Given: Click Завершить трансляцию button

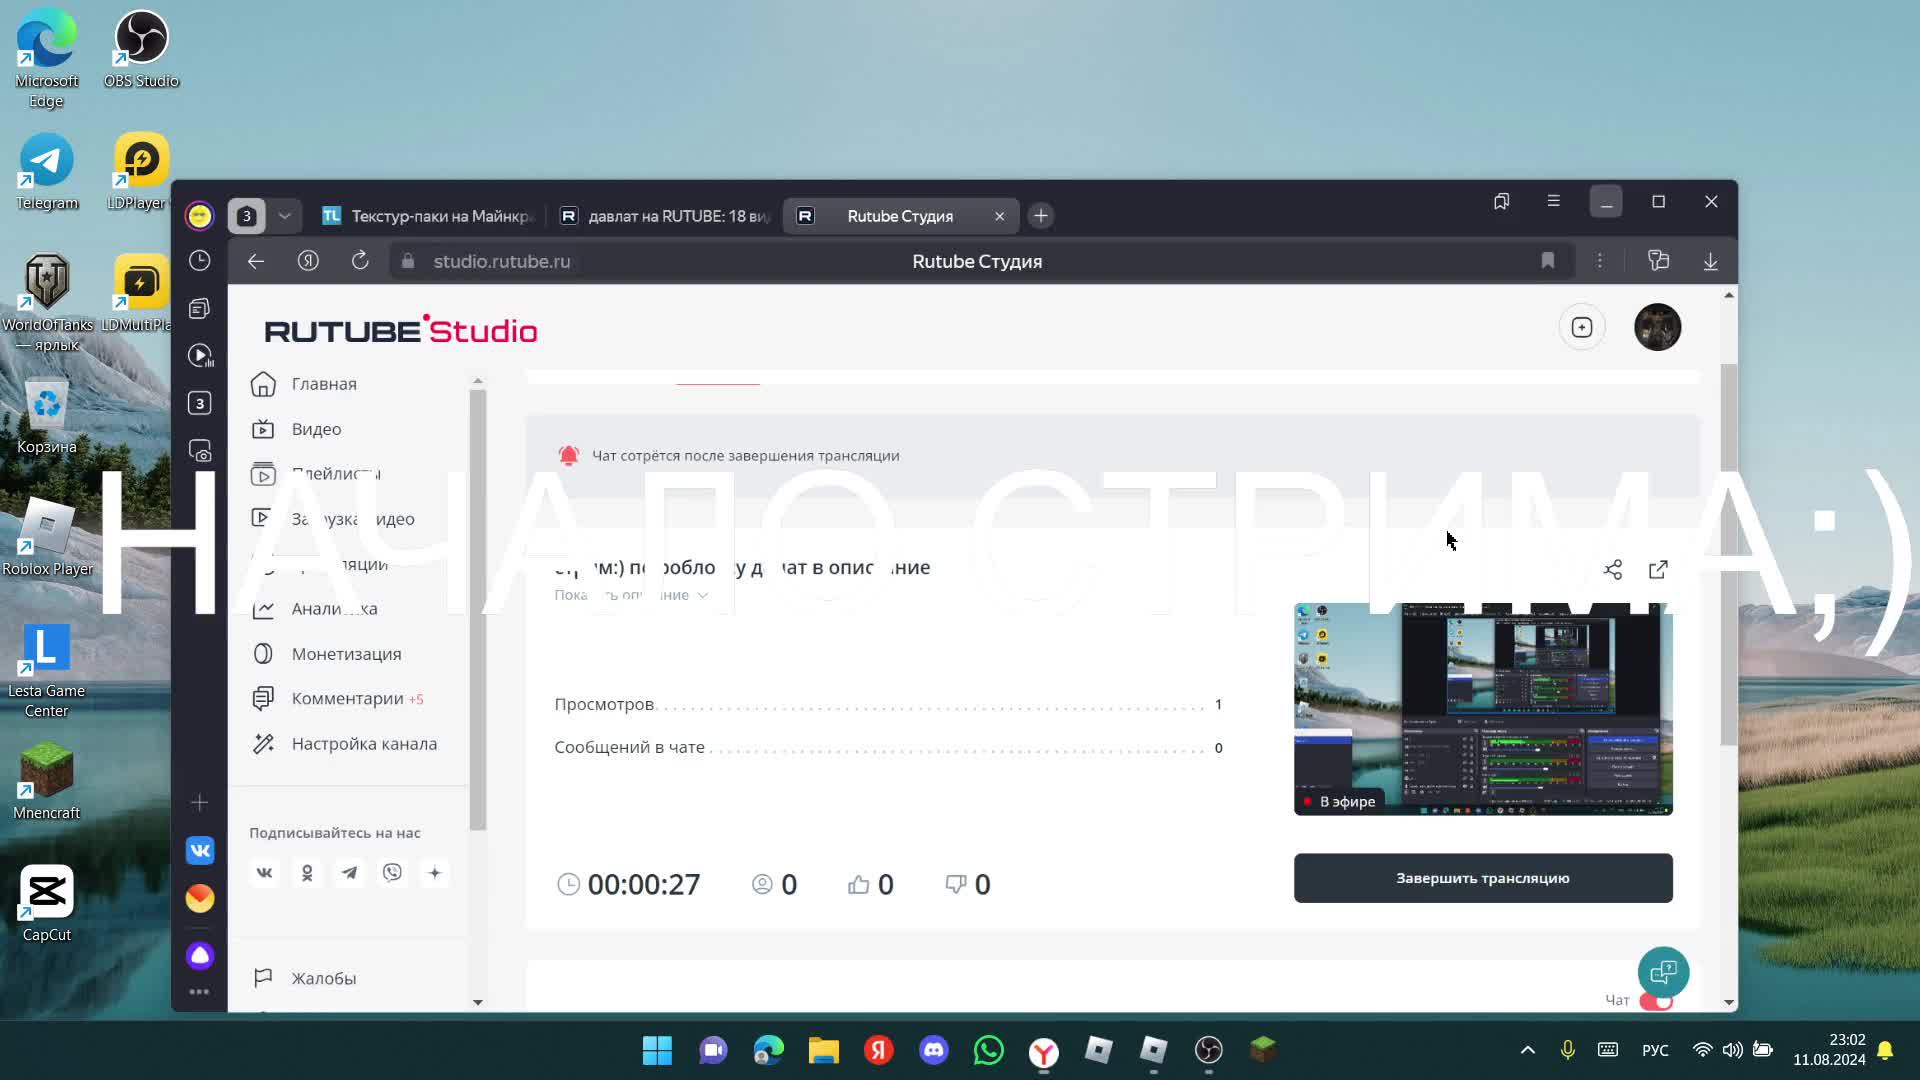Looking at the screenshot, I should (x=1482, y=878).
